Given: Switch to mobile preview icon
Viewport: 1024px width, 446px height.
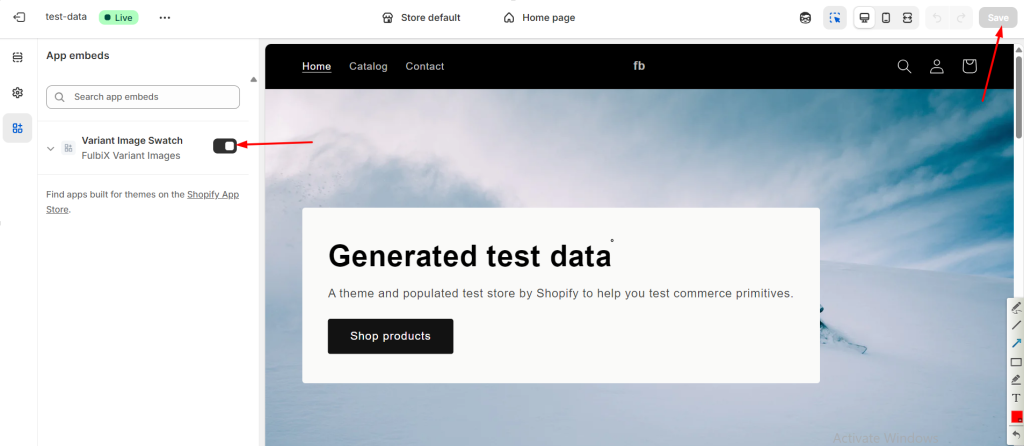Looking at the screenshot, I should pos(885,18).
